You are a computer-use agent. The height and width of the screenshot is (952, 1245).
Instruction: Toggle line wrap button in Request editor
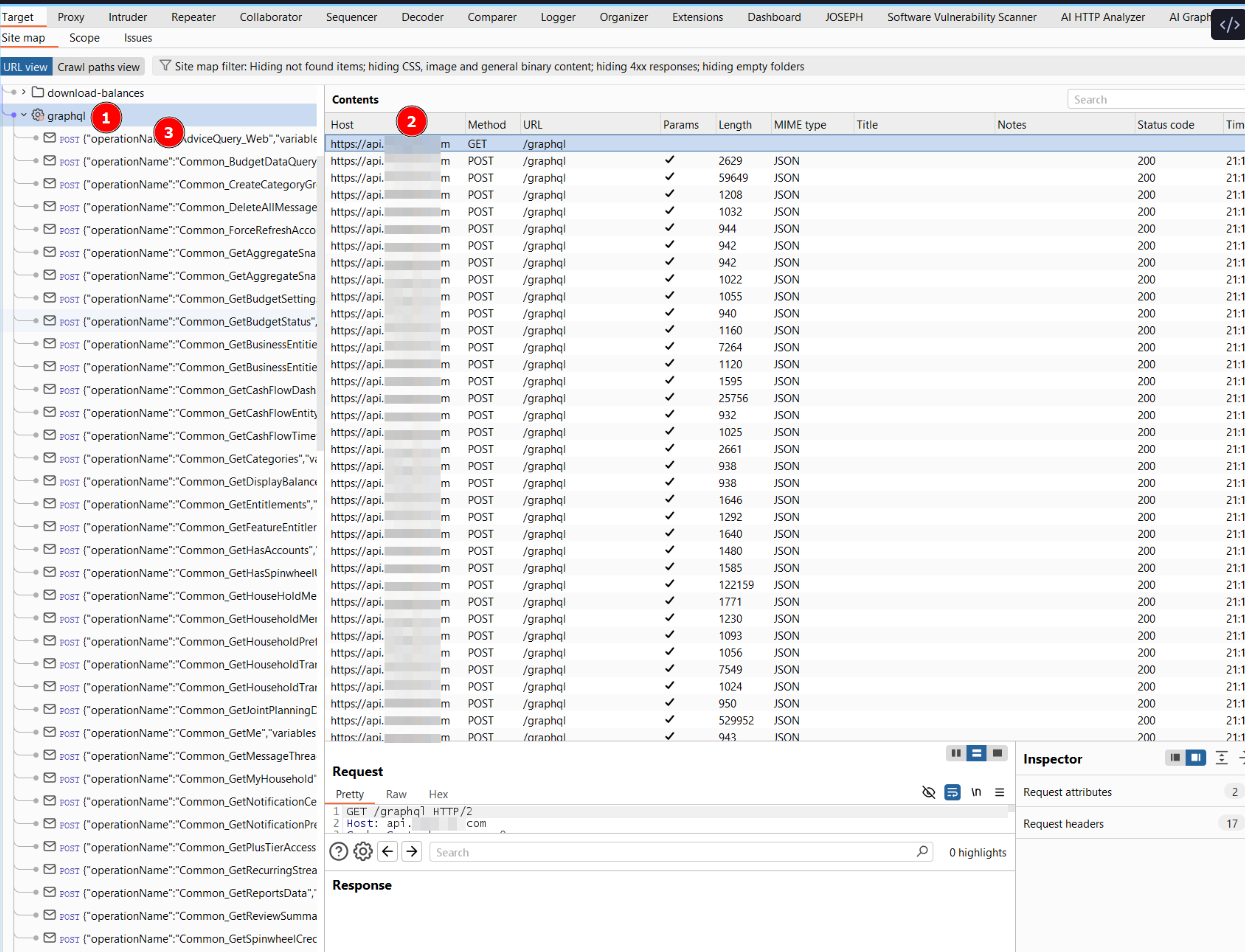[x=953, y=792]
